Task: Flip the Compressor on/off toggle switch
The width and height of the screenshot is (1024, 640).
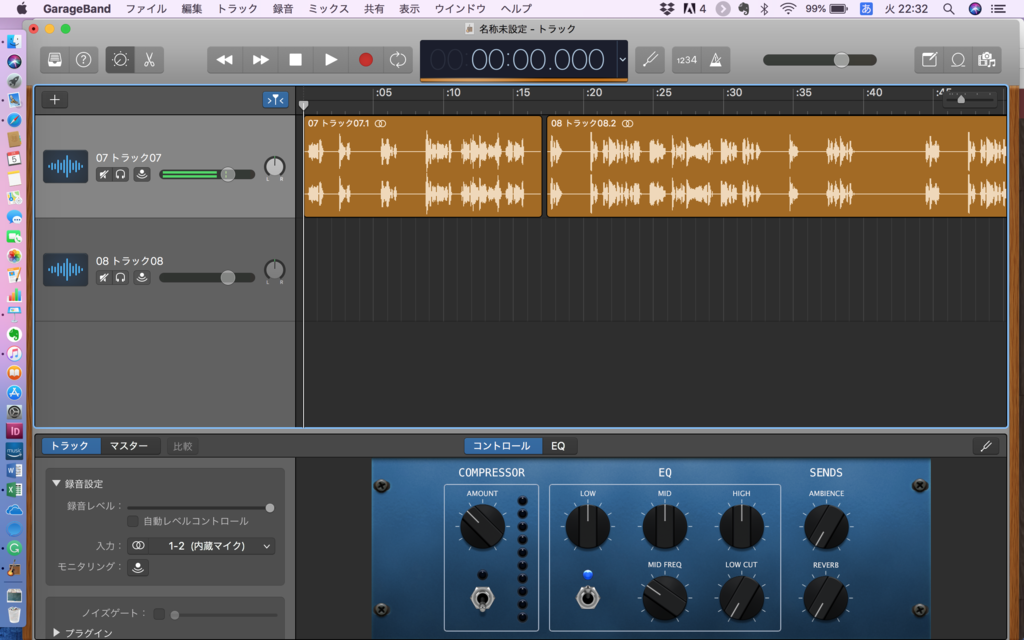Action: click(x=483, y=598)
